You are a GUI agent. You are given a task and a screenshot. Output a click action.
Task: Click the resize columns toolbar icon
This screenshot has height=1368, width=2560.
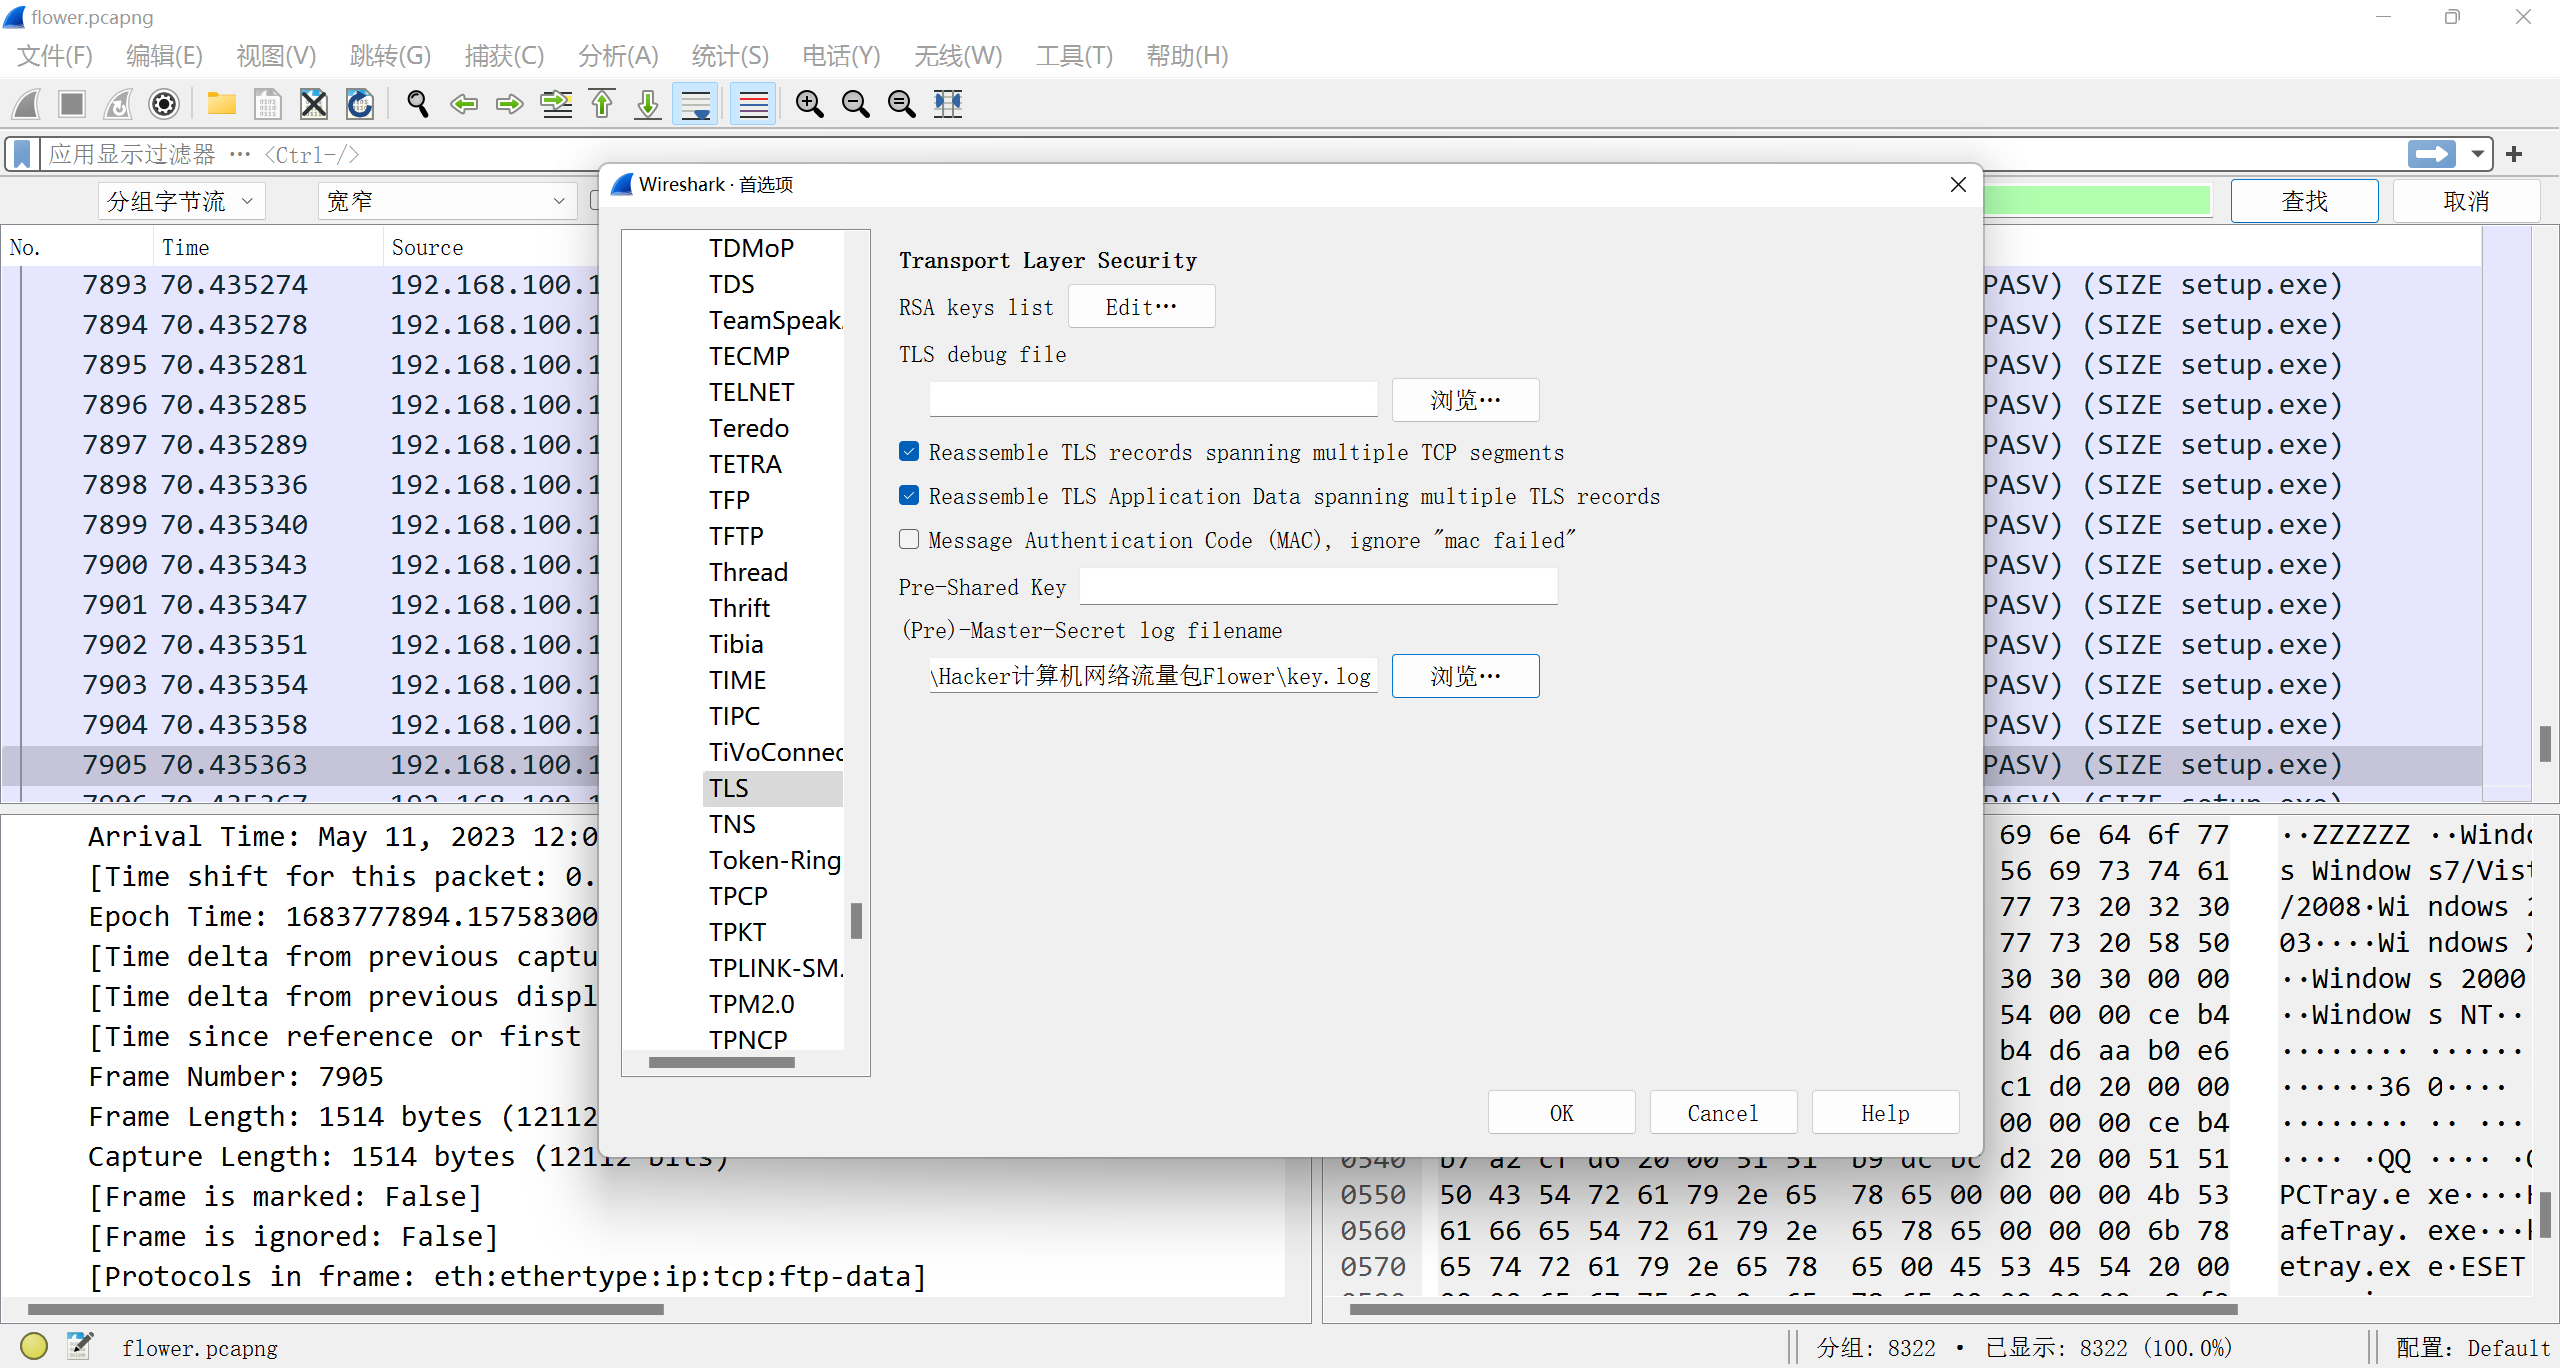coord(947,104)
